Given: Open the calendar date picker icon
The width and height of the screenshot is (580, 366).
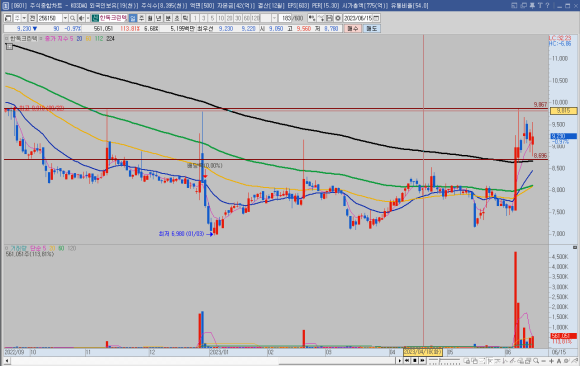Looking at the screenshot, I should (x=376, y=18).
